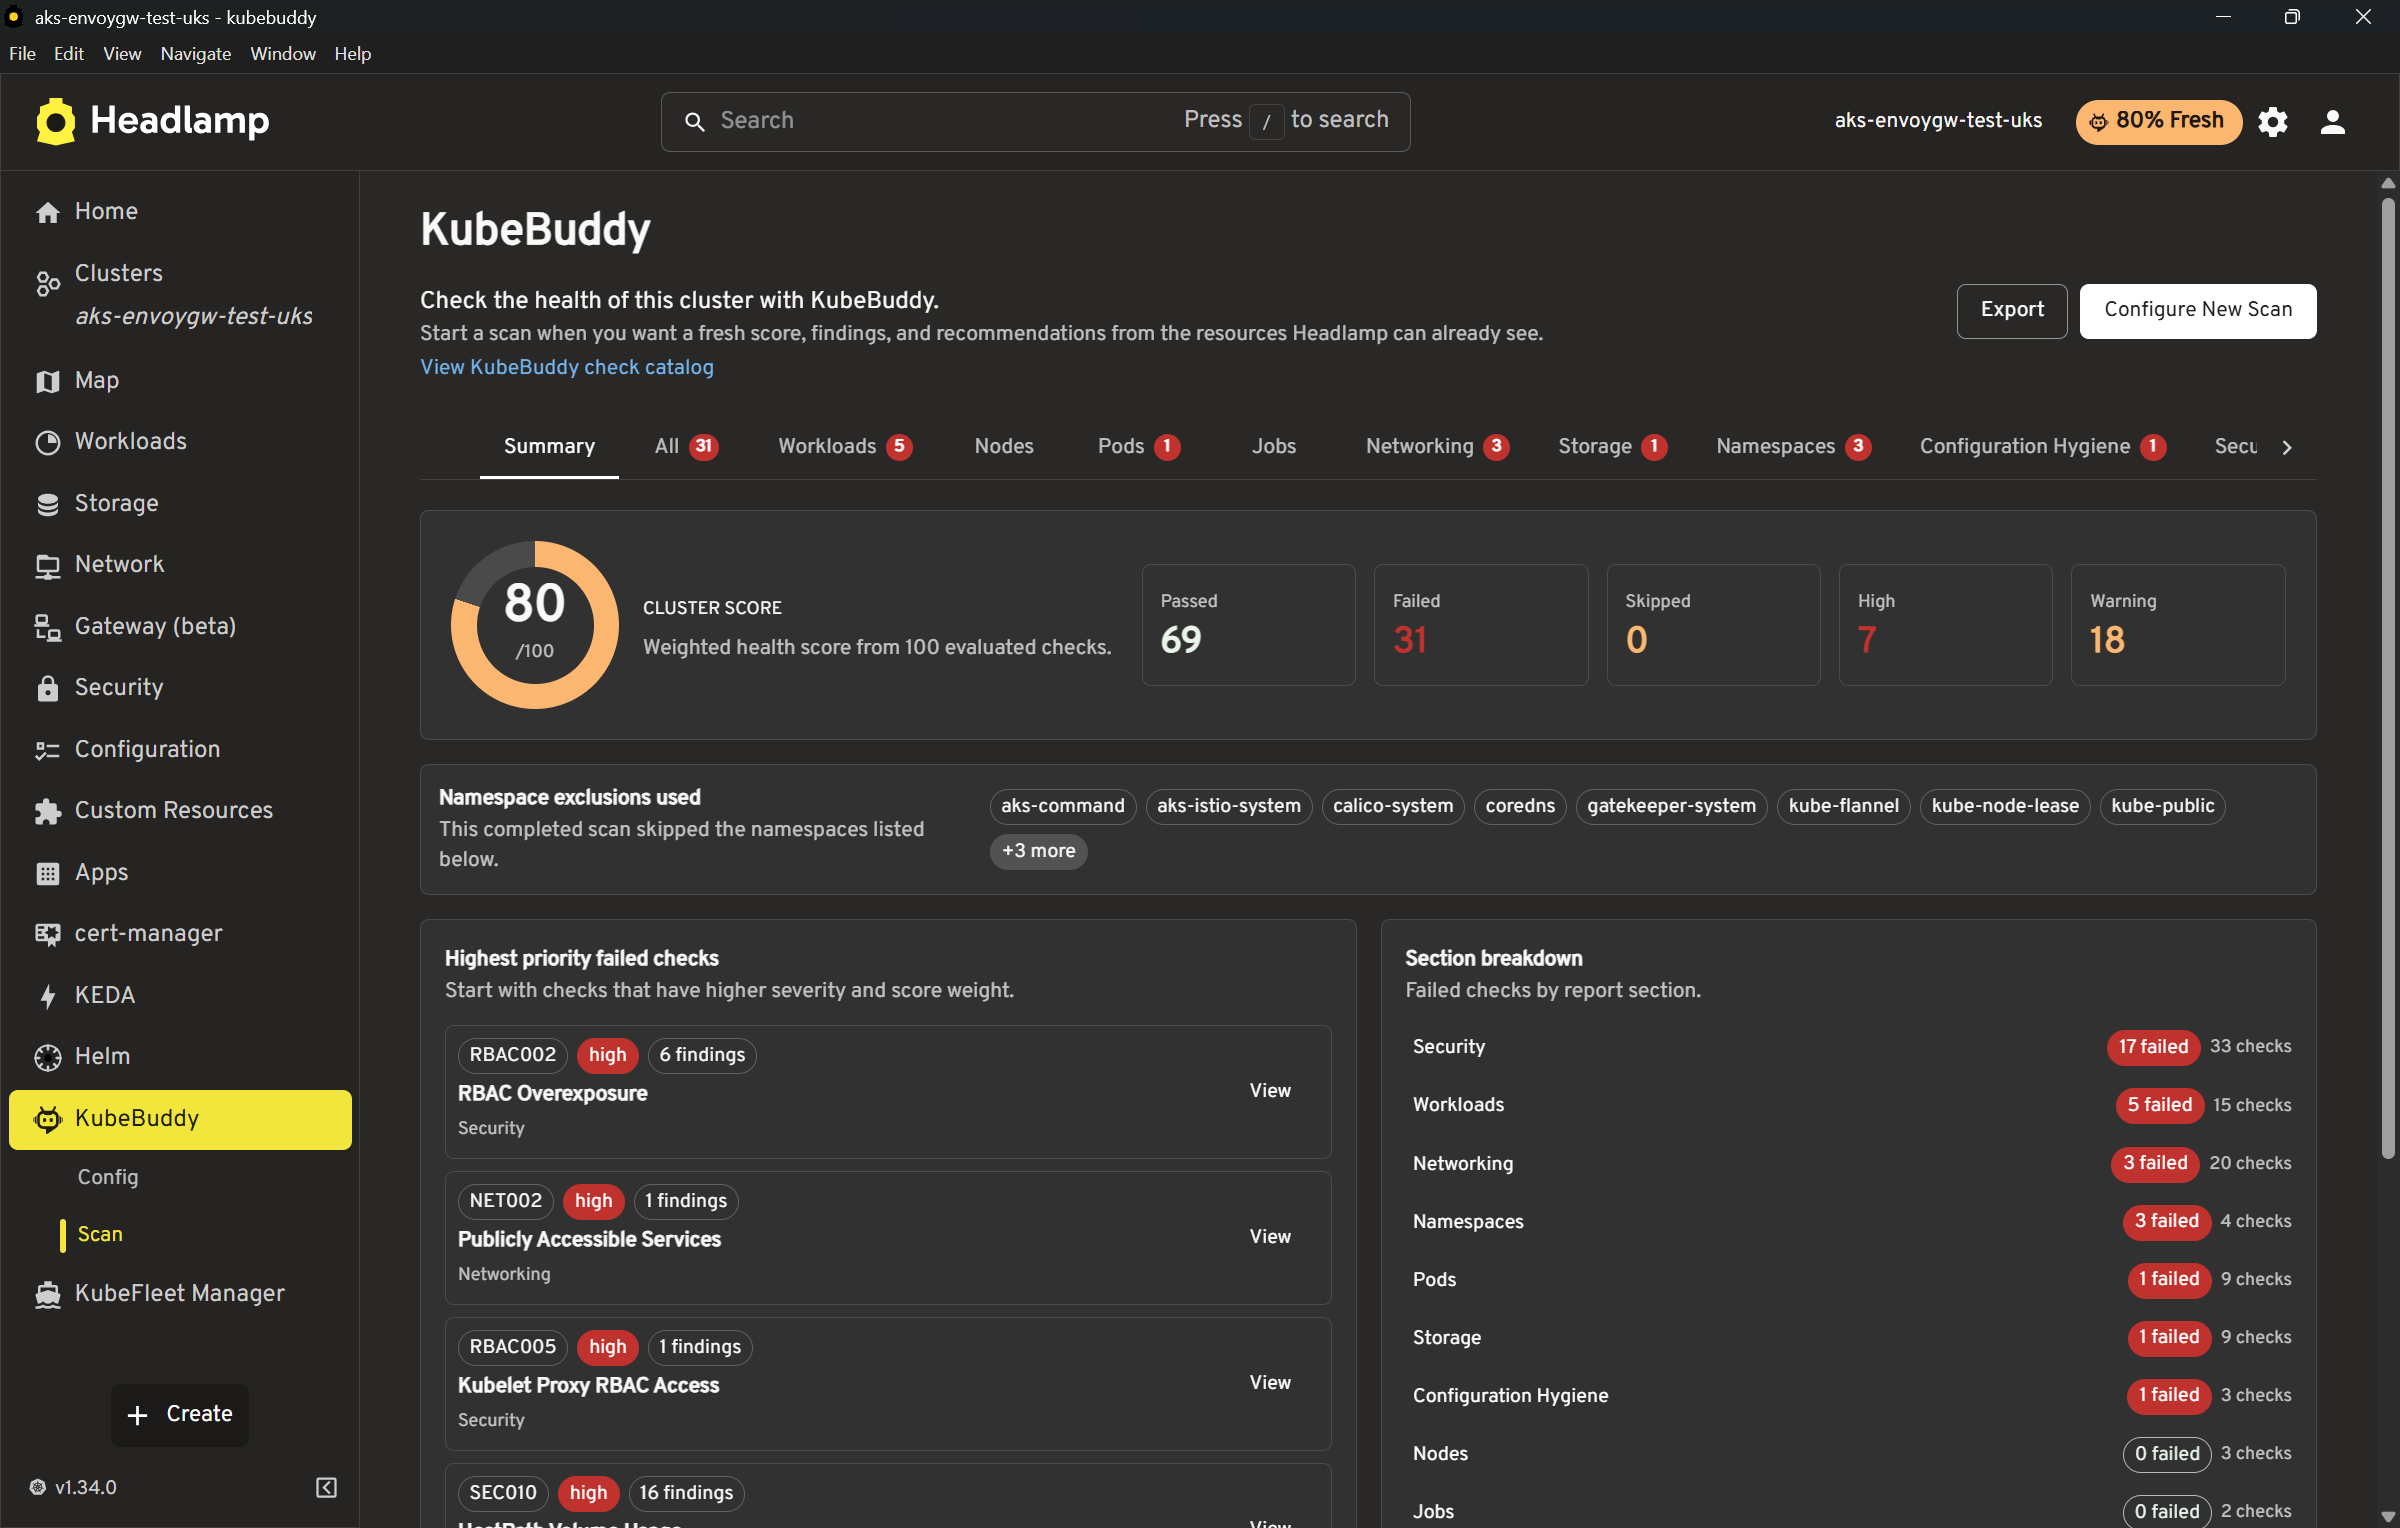Click the Home sidebar icon

pos(47,212)
